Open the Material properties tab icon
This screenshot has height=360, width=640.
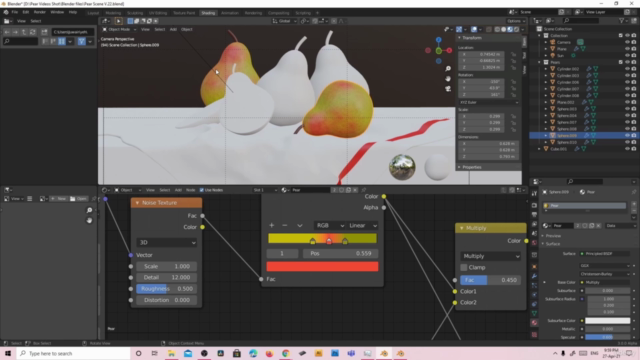(534, 323)
